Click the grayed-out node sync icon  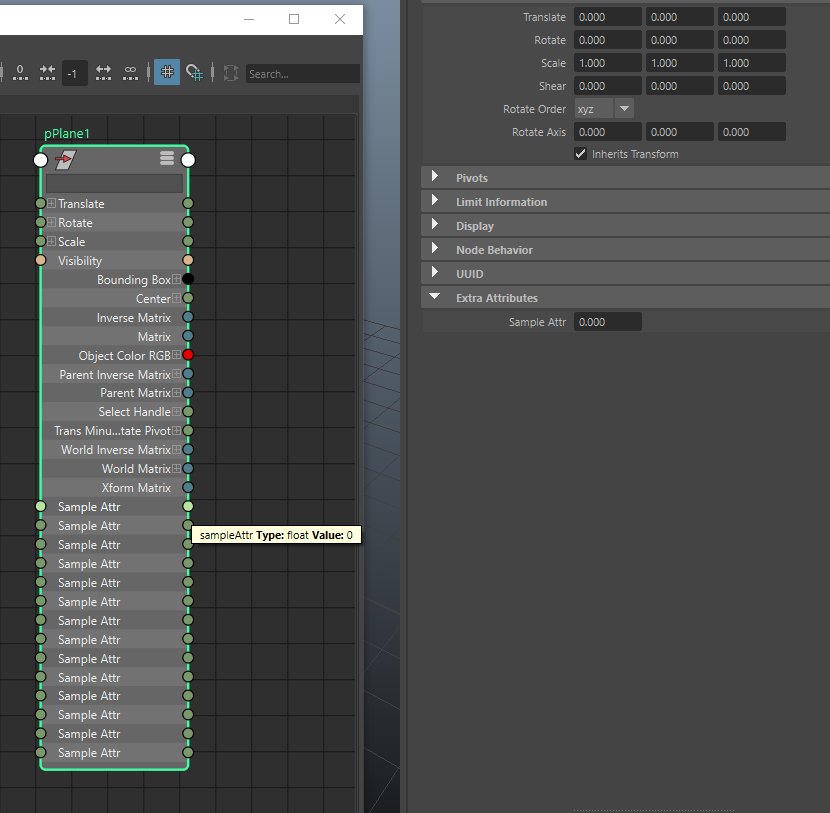(231, 73)
